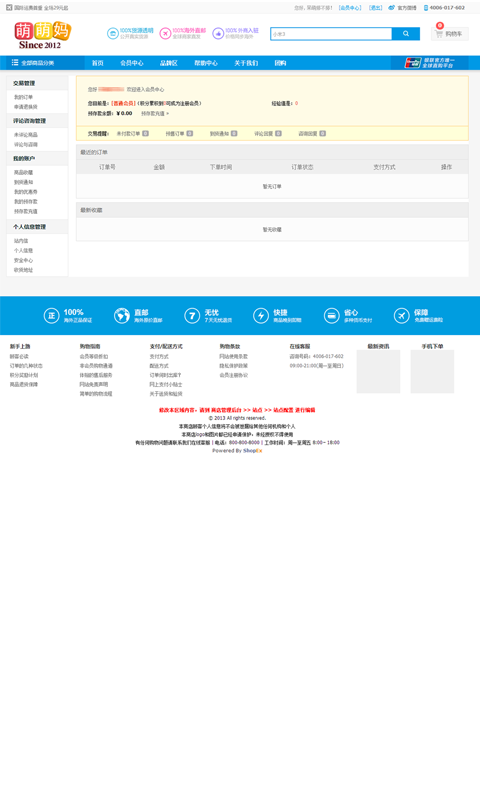
Task: Click the globe 直邮 direct mail icon
Action: click(x=121, y=316)
